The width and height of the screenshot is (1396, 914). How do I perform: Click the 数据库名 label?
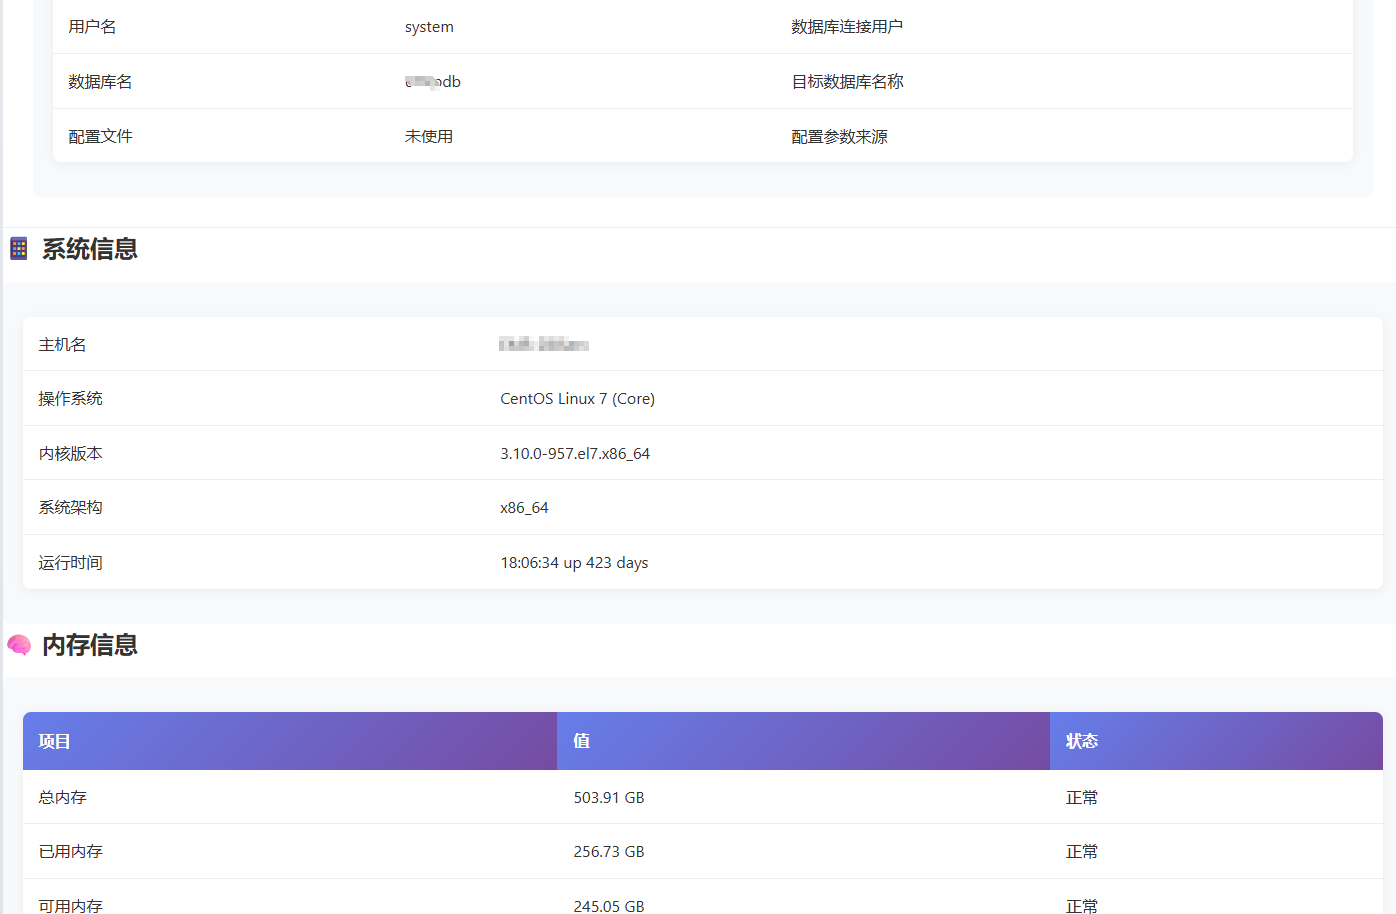point(100,82)
